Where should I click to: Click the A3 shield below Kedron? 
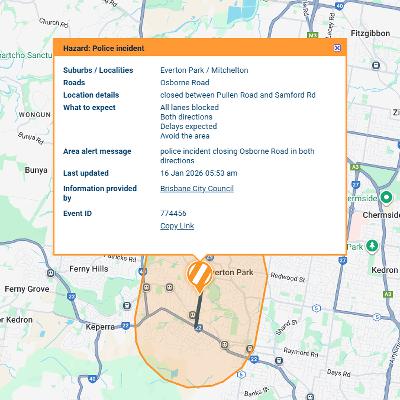click(387, 294)
